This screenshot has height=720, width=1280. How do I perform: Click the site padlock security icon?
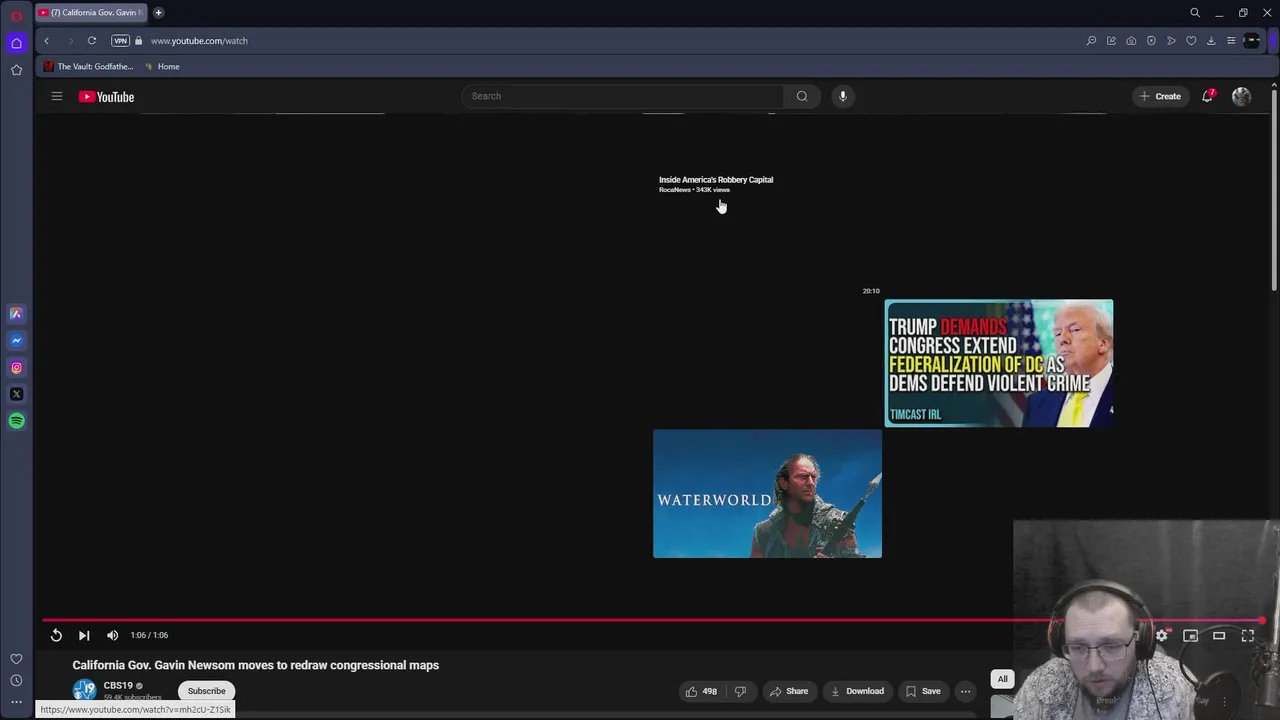(x=139, y=41)
